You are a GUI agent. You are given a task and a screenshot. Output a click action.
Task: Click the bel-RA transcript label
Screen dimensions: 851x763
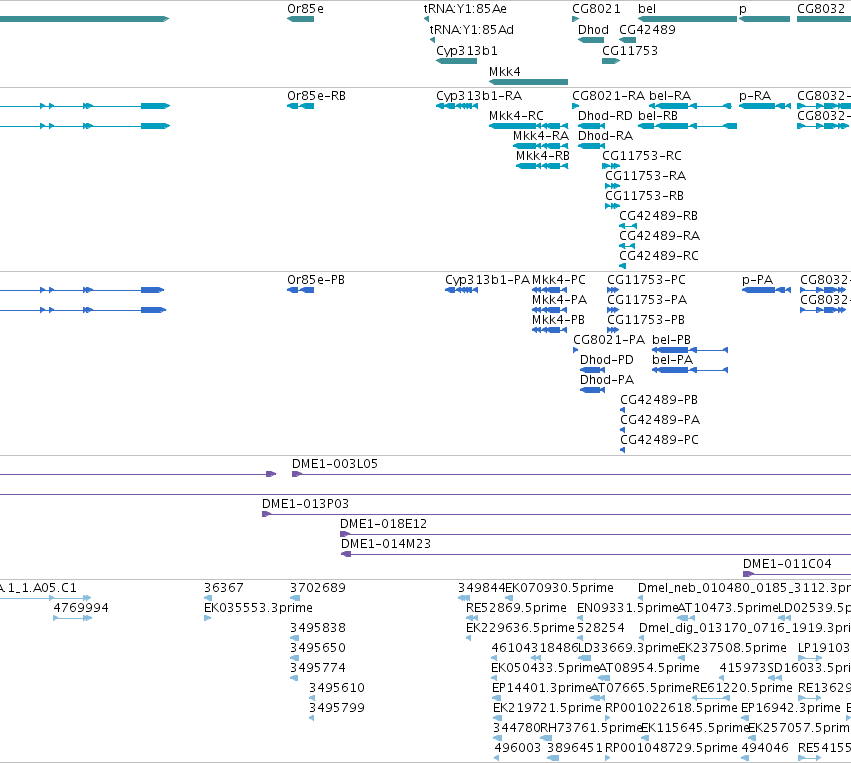click(x=670, y=96)
